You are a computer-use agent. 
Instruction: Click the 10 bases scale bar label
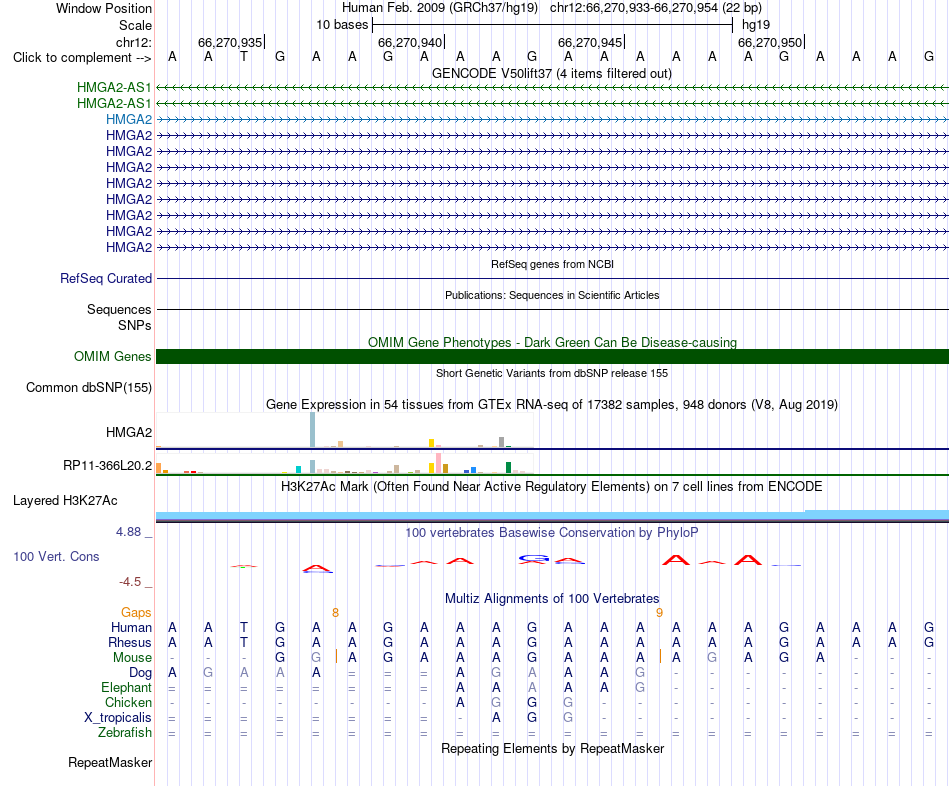pyautogui.click(x=342, y=25)
